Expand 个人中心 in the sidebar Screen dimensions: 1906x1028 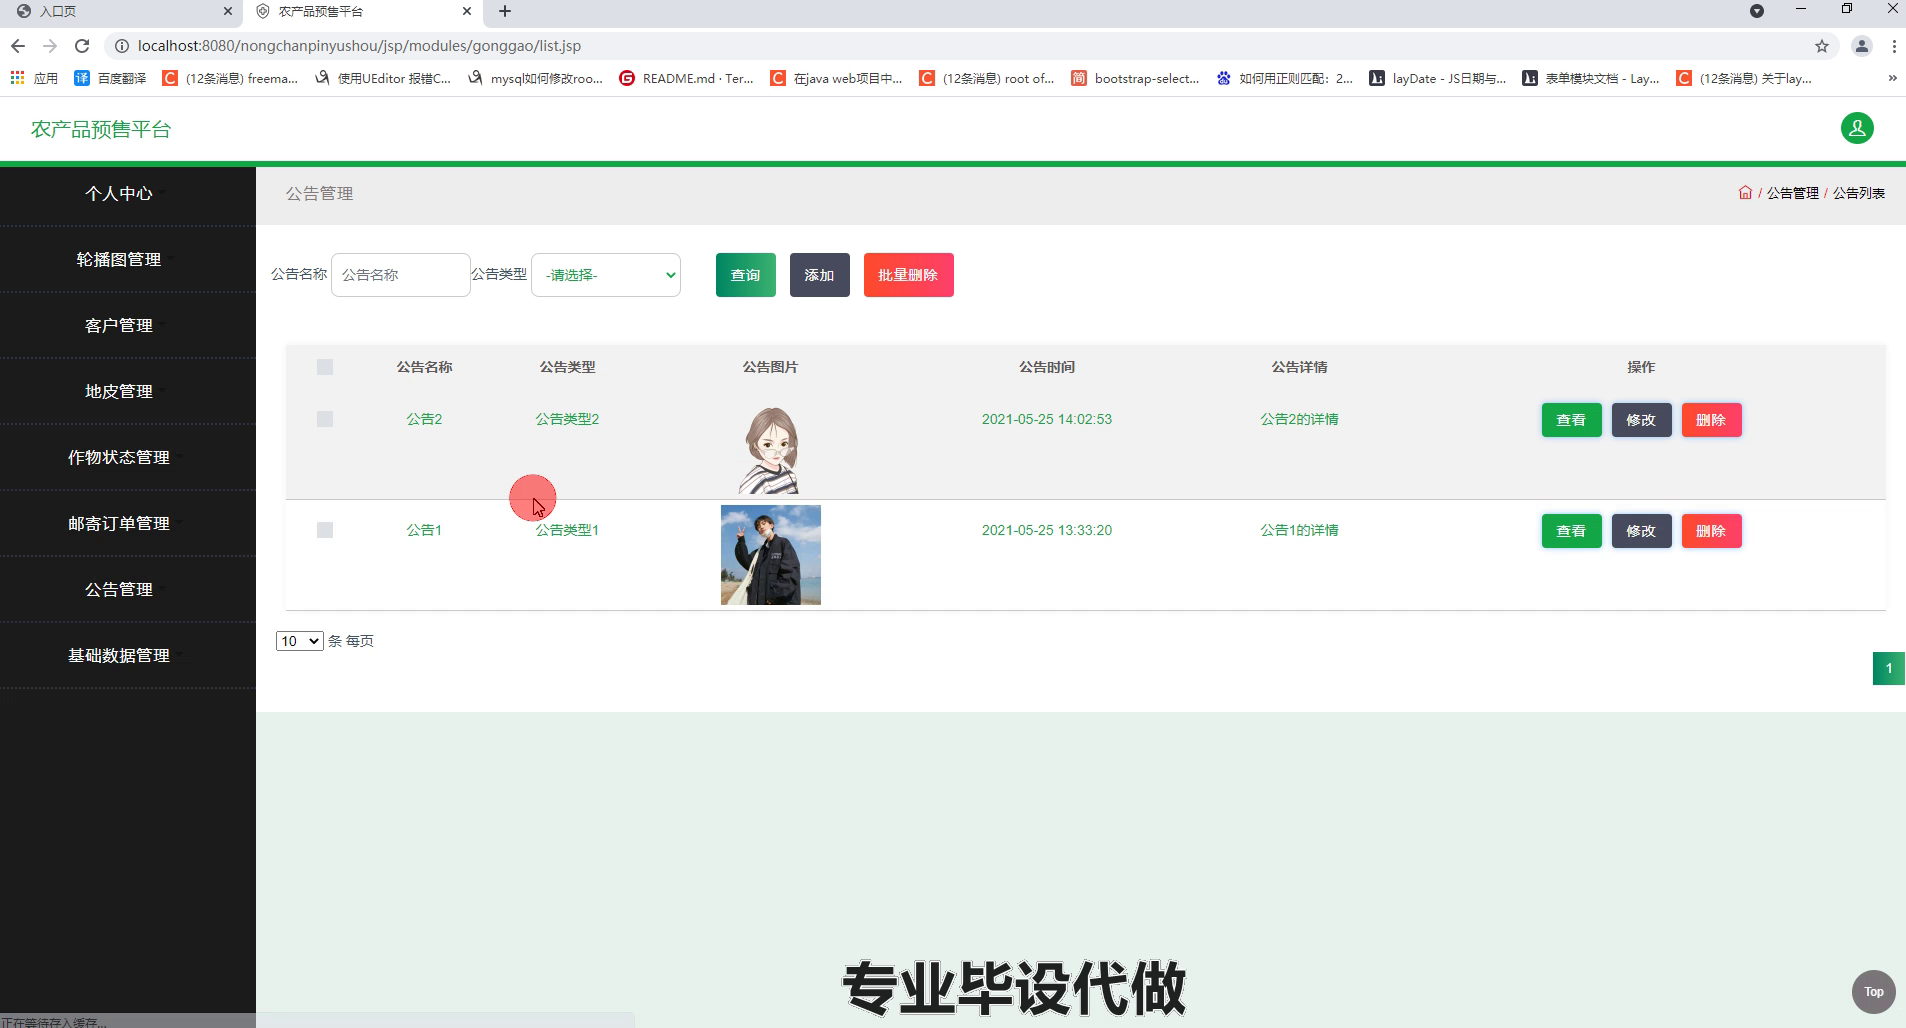pos(119,194)
